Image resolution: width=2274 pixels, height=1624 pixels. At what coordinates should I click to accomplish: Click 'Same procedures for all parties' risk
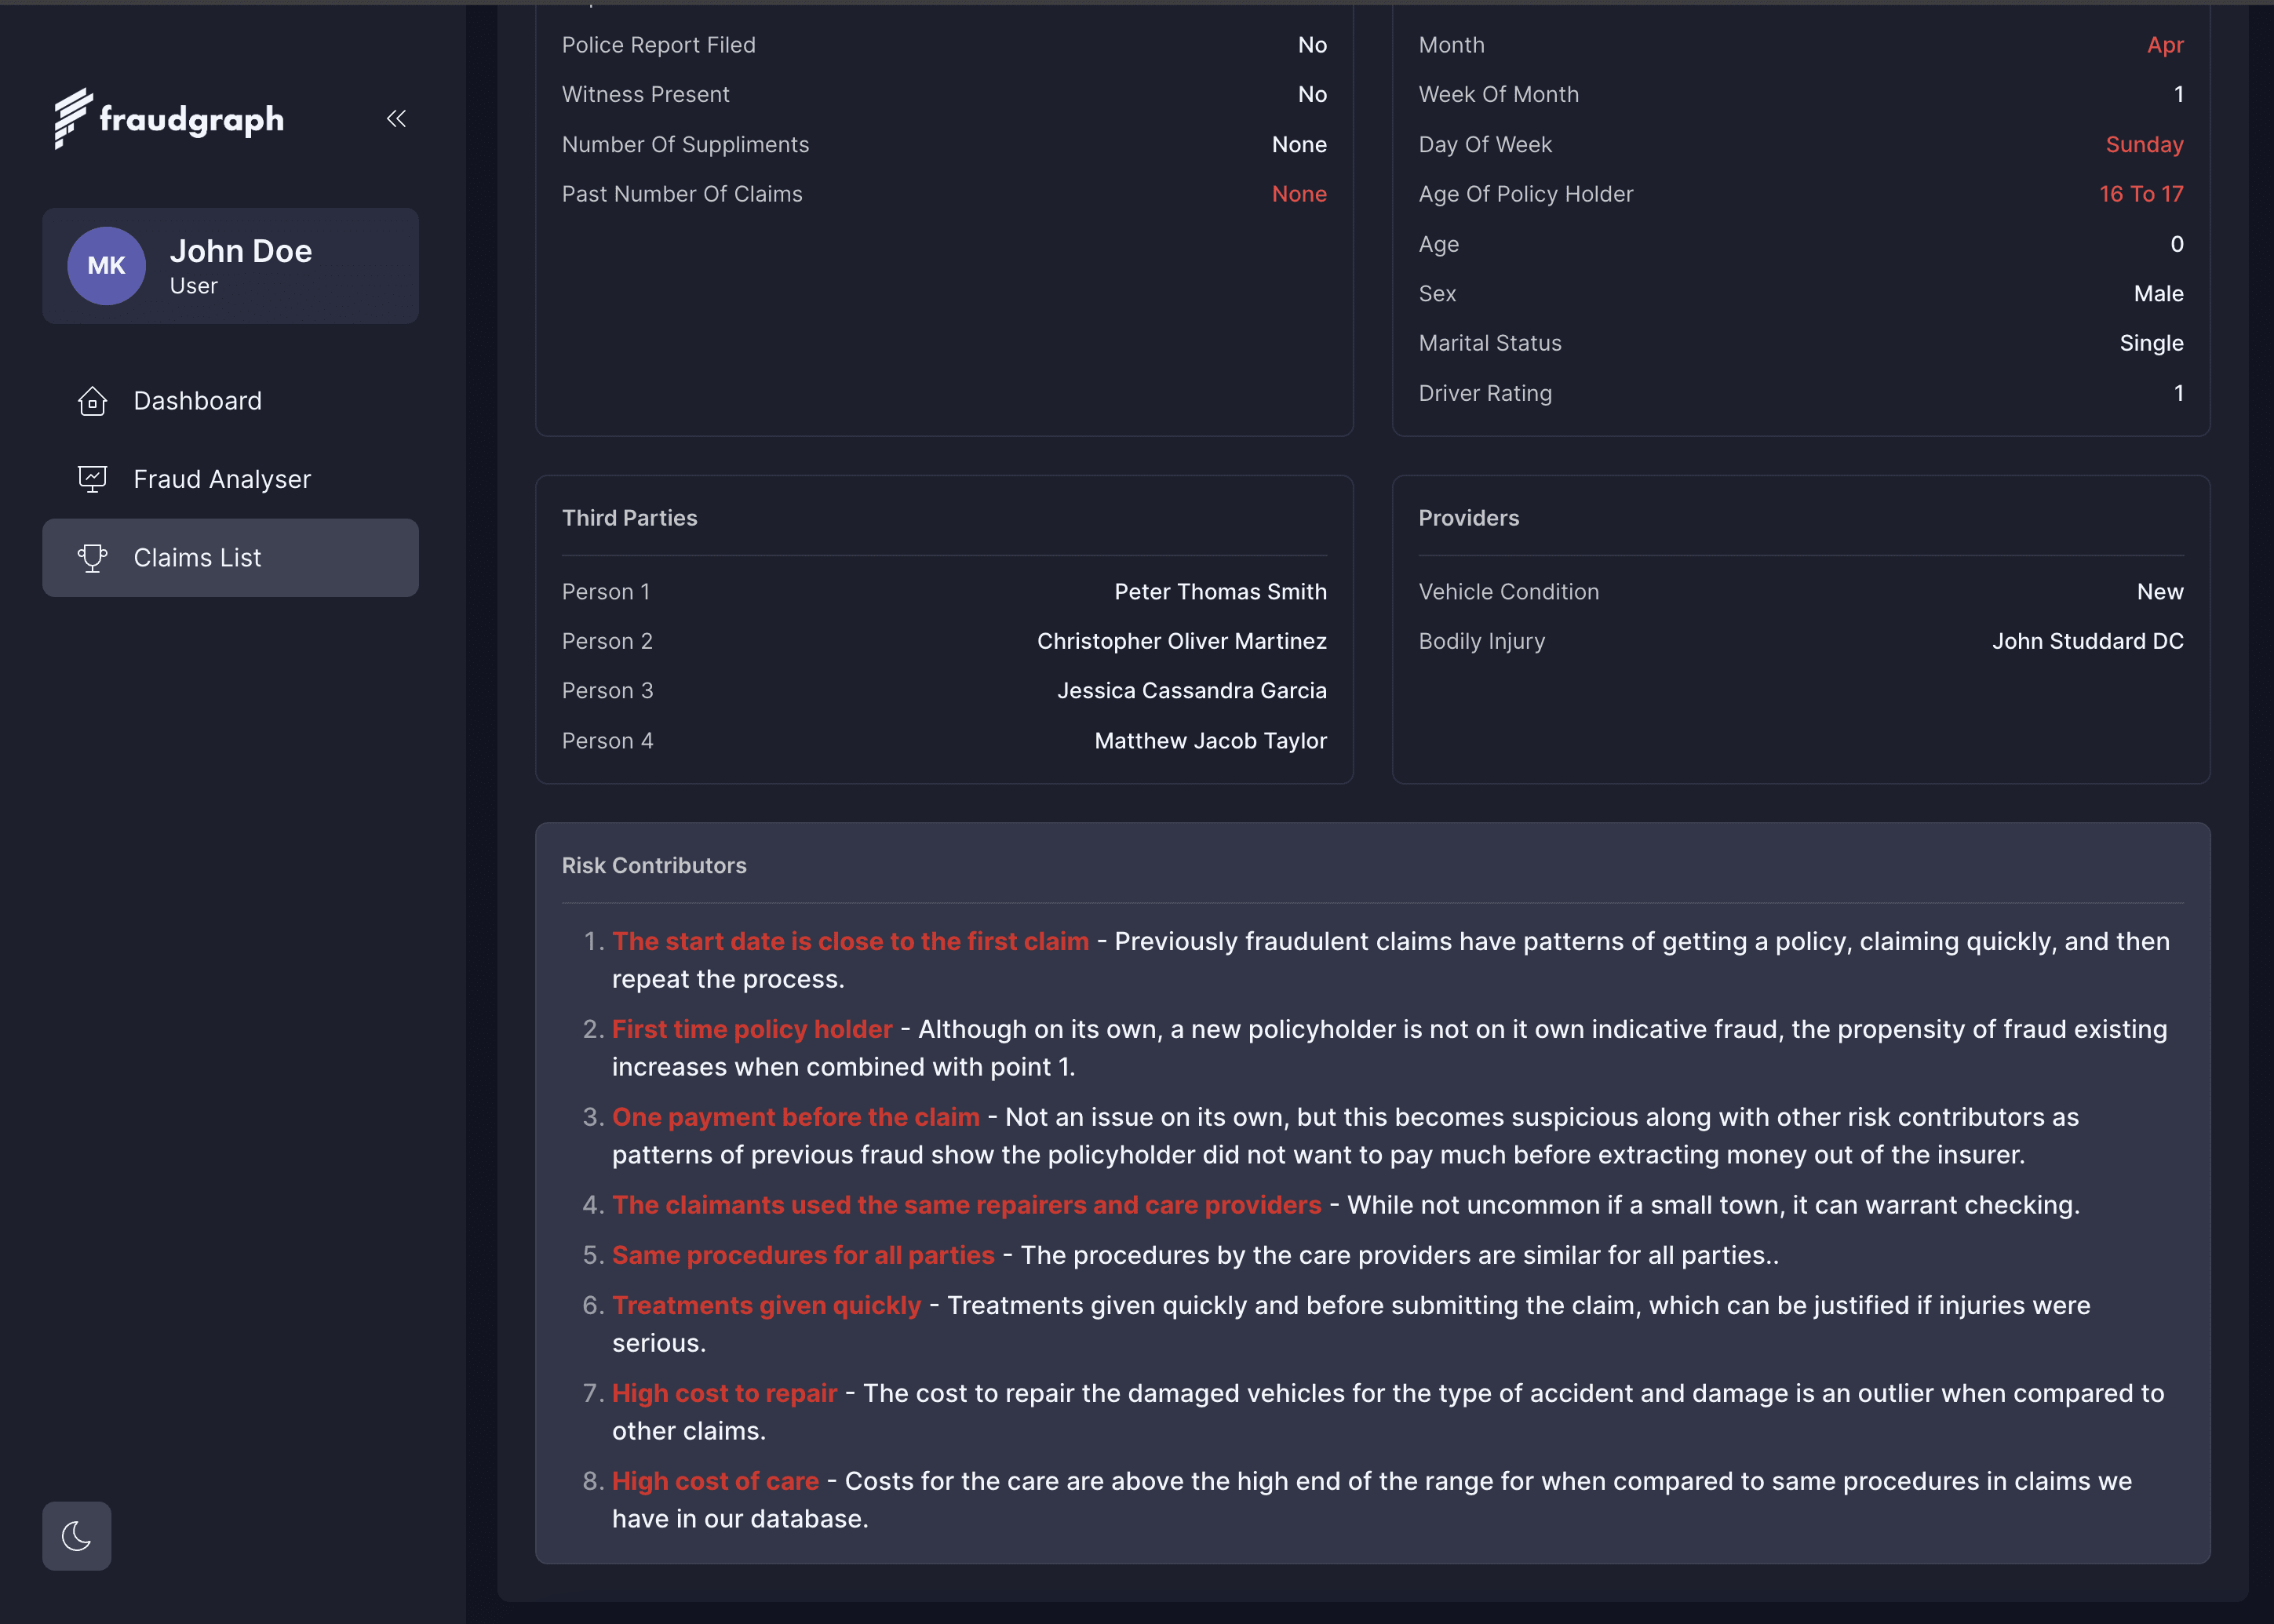tap(803, 1255)
